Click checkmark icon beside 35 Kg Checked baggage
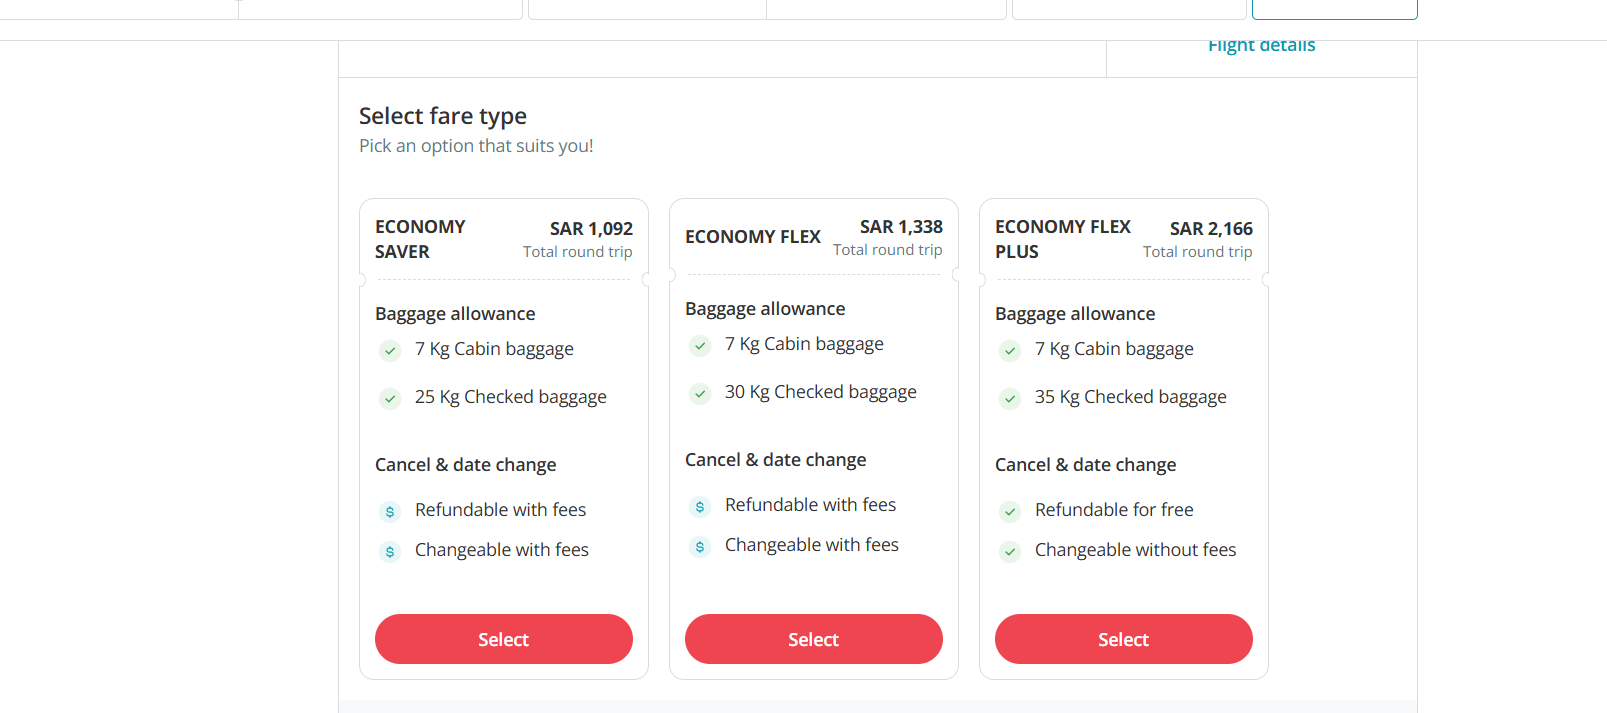Image resolution: width=1607 pixels, height=713 pixels. click(x=1010, y=399)
